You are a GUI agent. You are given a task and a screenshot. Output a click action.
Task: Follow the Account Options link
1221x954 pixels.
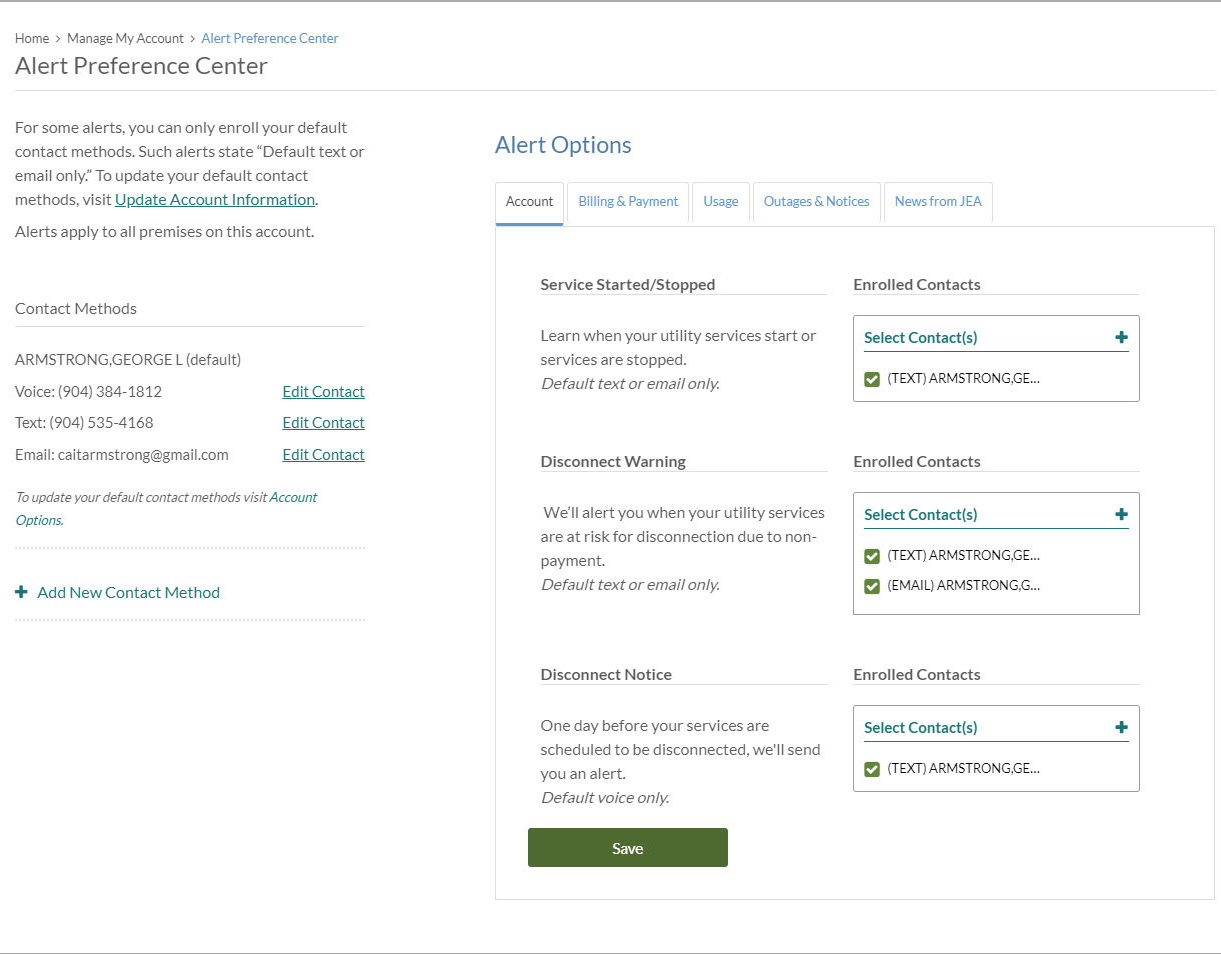pyautogui.click(x=293, y=498)
